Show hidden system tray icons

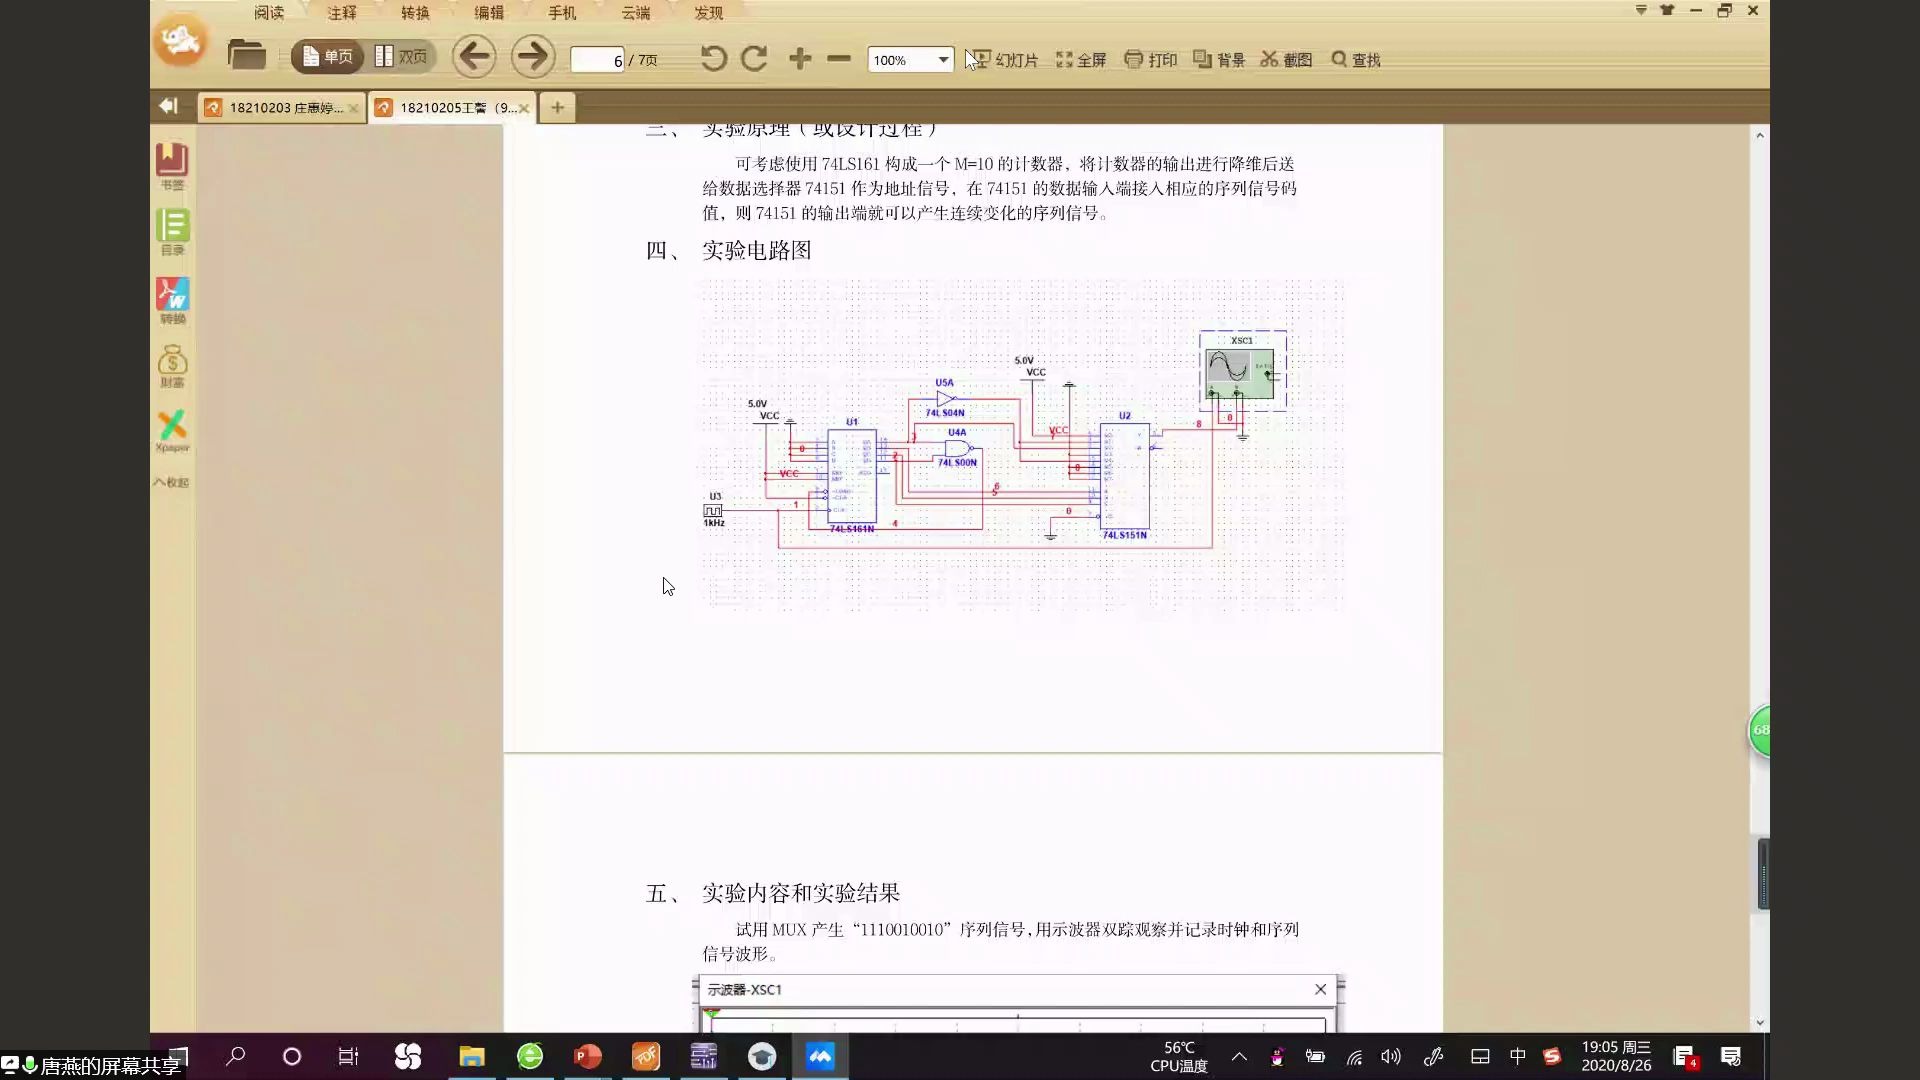pyautogui.click(x=1239, y=1056)
